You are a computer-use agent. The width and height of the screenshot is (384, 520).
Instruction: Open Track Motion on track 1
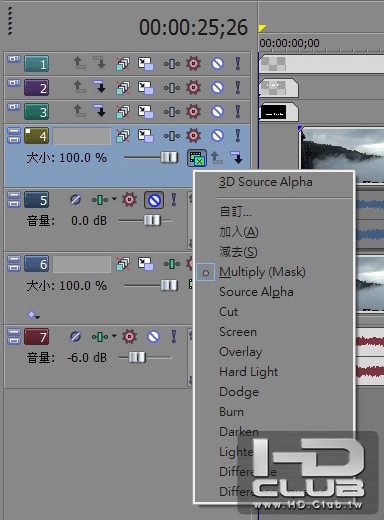(146, 63)
